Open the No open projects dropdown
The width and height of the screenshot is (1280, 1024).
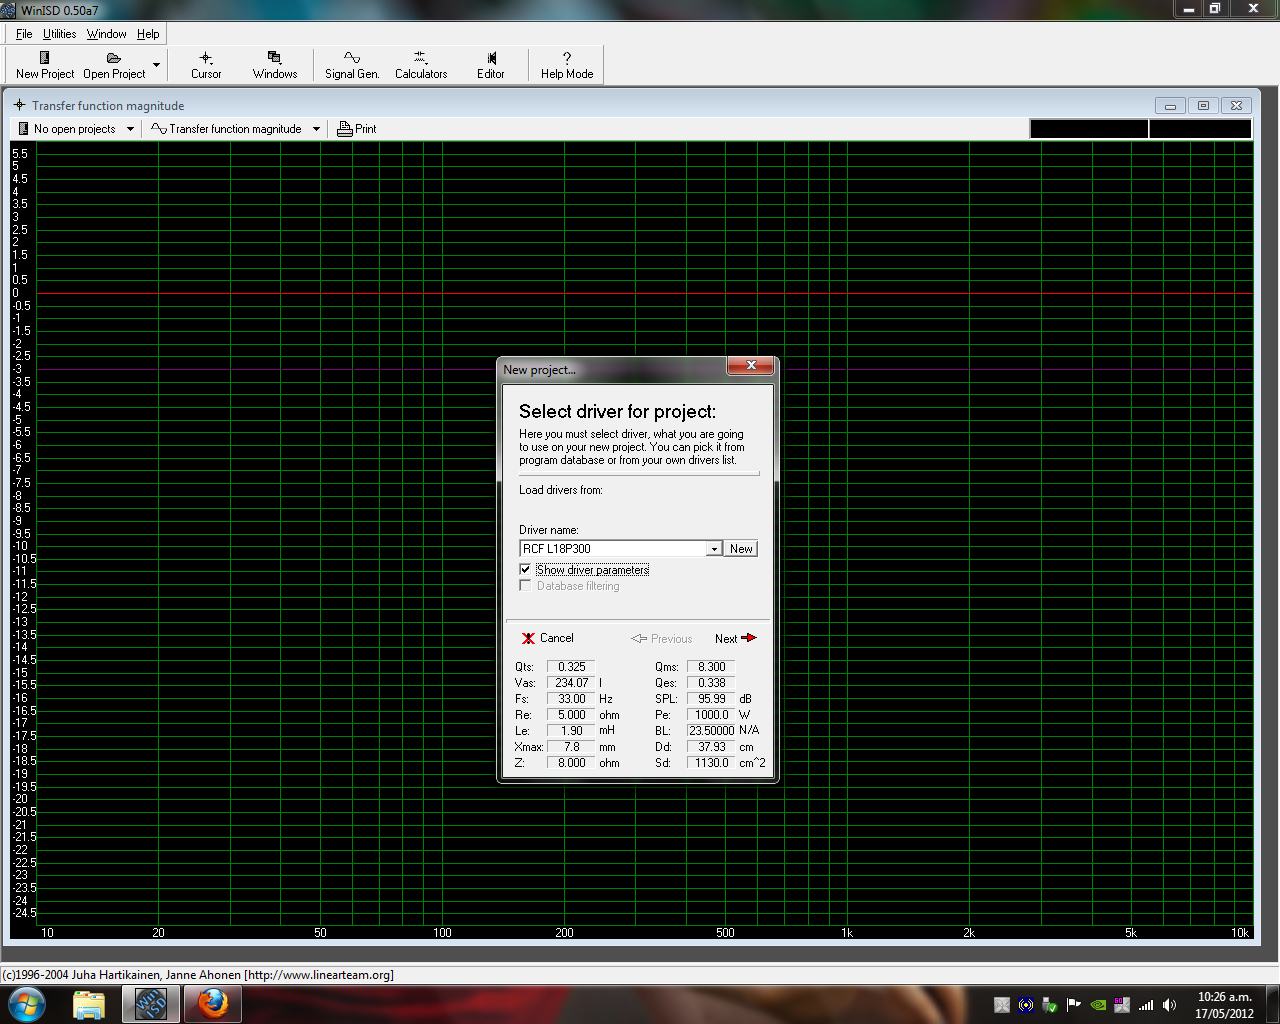click(x=130, y=129)
